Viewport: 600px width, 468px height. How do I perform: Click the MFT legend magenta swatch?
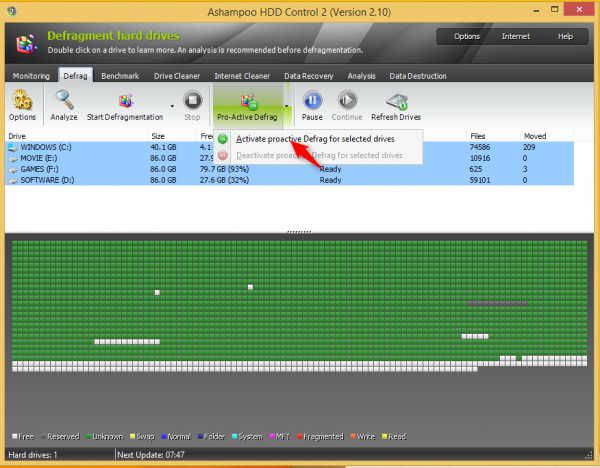click(272, 437)
